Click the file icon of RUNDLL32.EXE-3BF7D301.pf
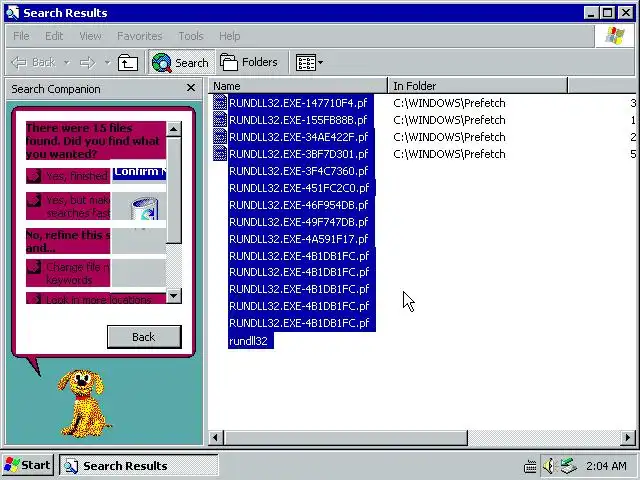This screenshot has width=640, height=480. 220,153
